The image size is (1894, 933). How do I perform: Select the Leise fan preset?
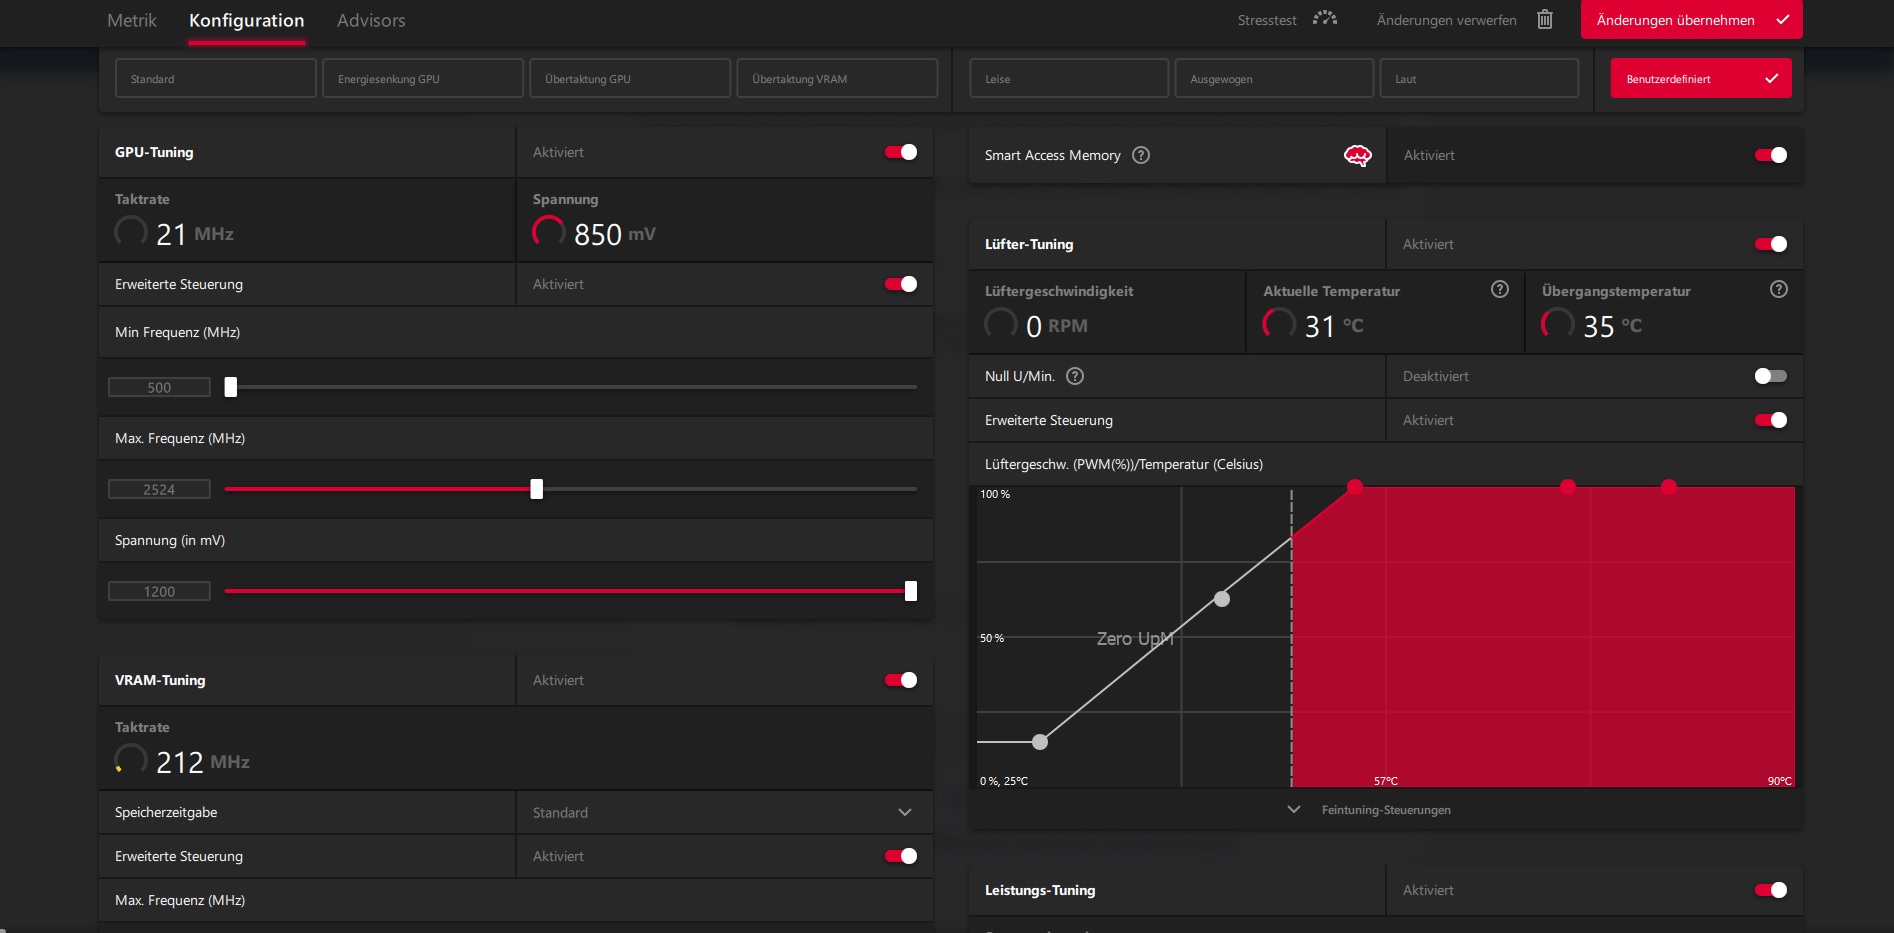pyautogui.click(x=1069, y=78)
